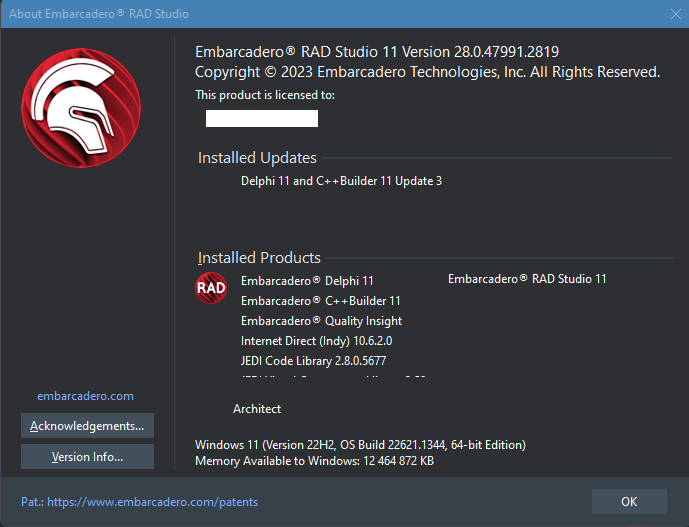Image resolution: width=689 pixels, height=527 pixels.
Task: Select Embarcadero Quality Insight entry
Action: point(321,321)
